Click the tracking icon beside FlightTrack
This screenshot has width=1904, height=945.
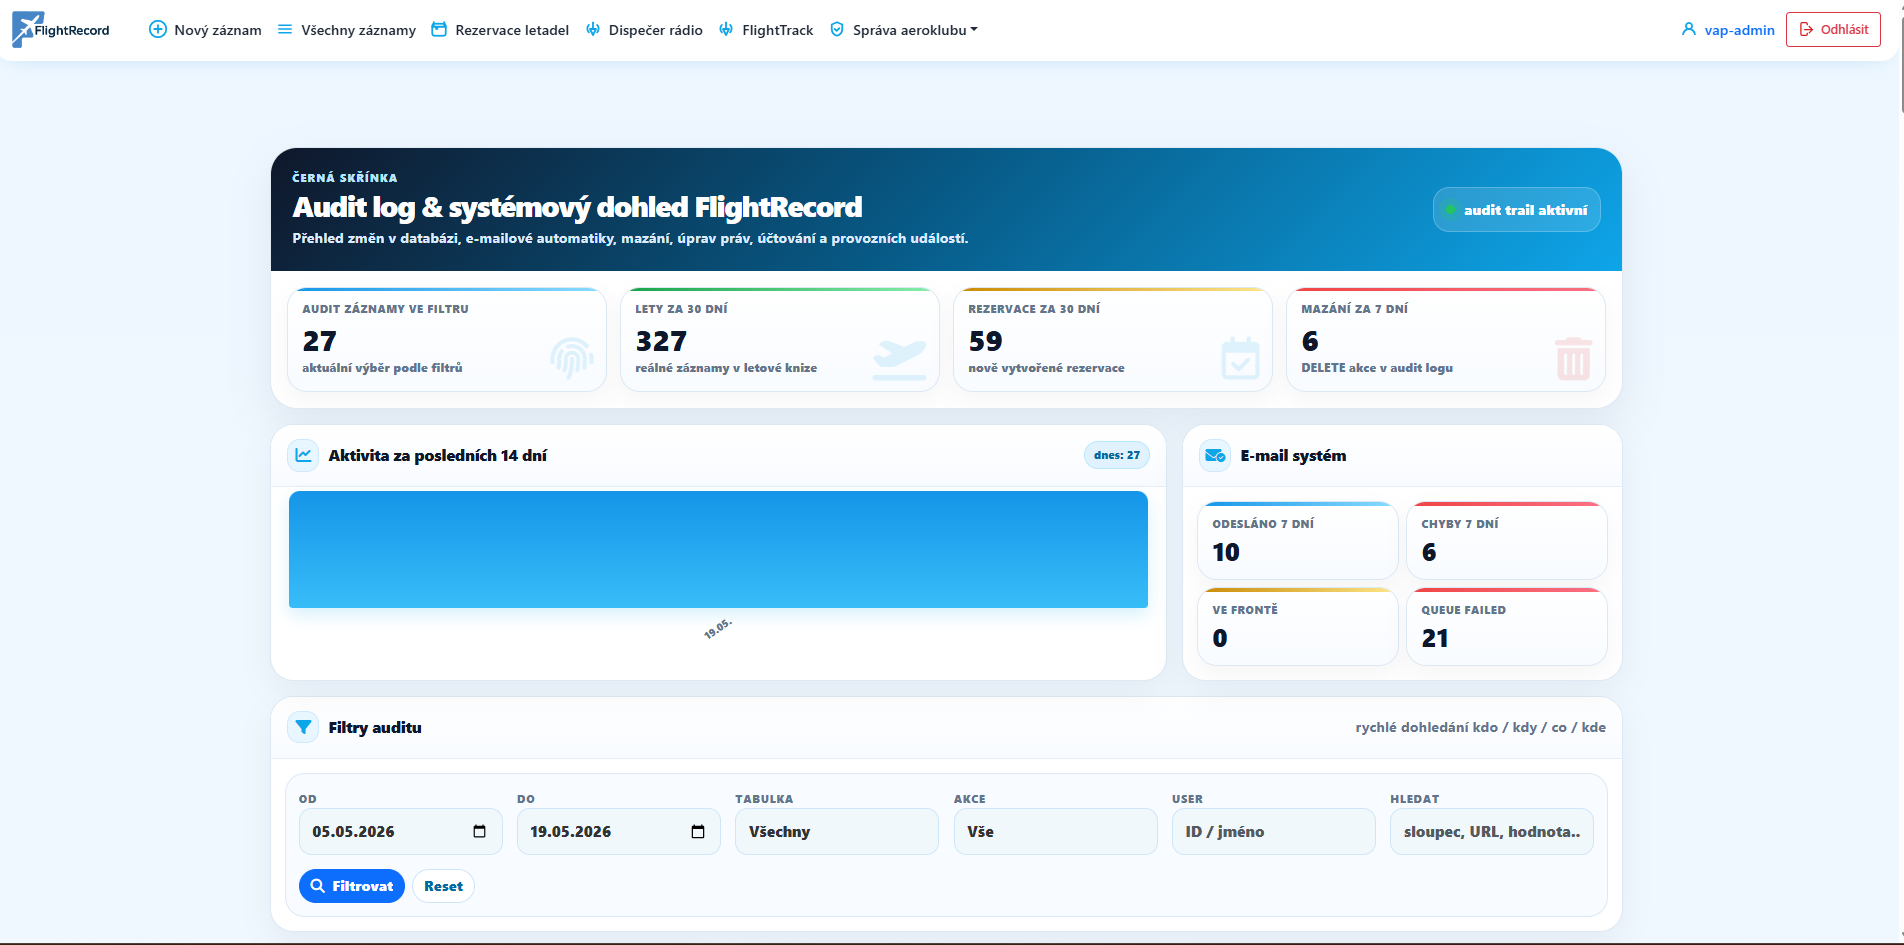coord(726,30)
